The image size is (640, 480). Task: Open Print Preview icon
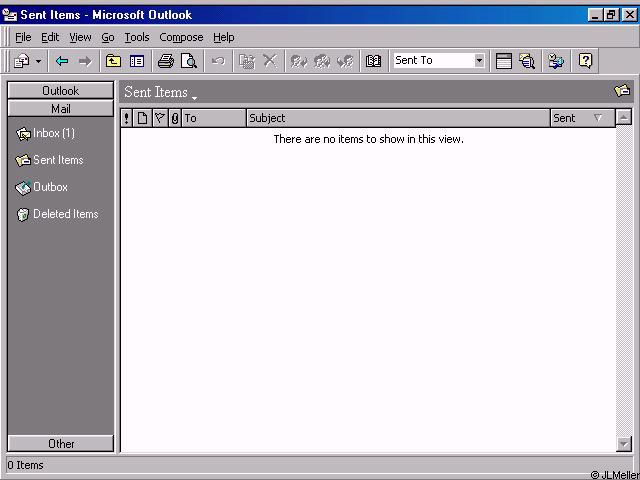click(x=189, y=61)
